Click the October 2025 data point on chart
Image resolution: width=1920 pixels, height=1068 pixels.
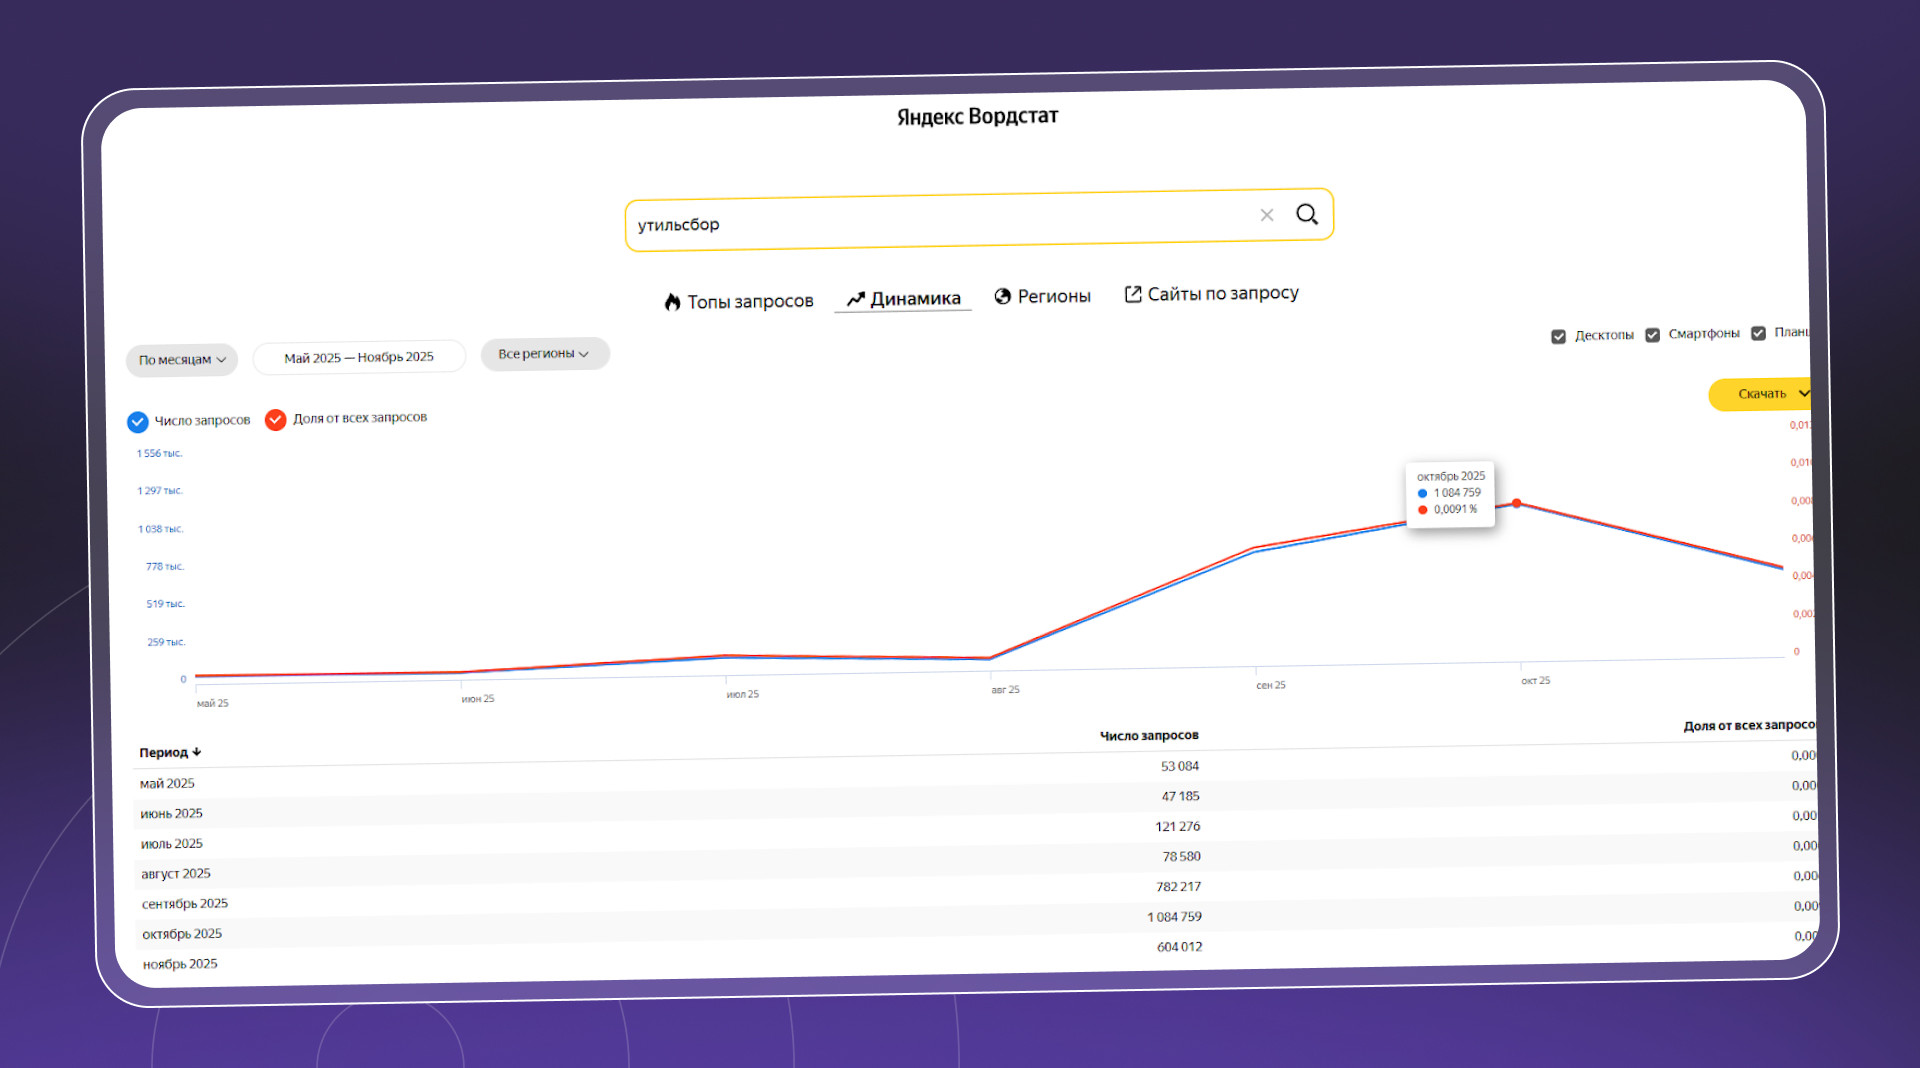click(x=1517, y=503)
